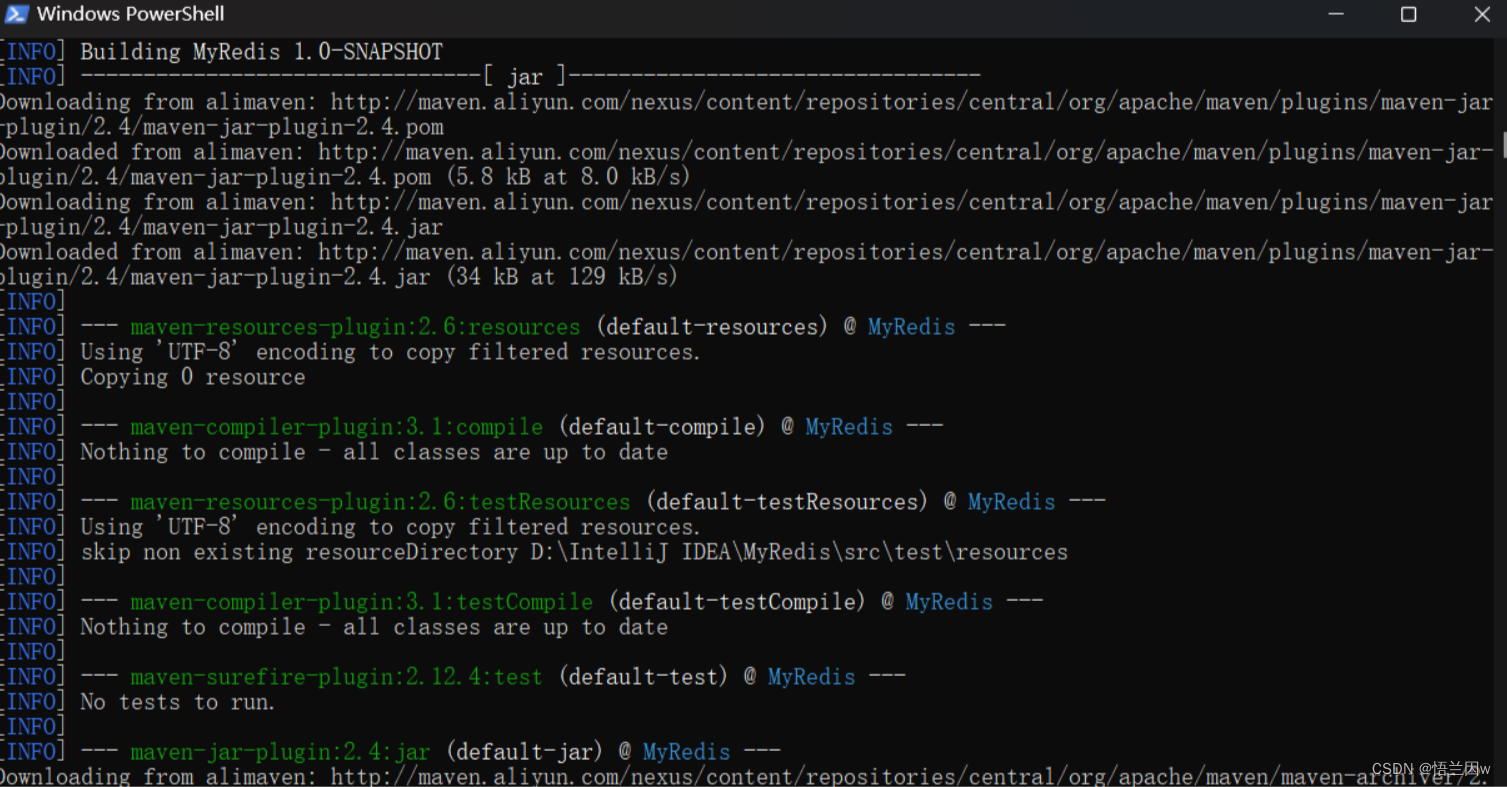1507x787 pixels.
Task: Click 'No tests to run.' line
Action: (x=178, y=702)
